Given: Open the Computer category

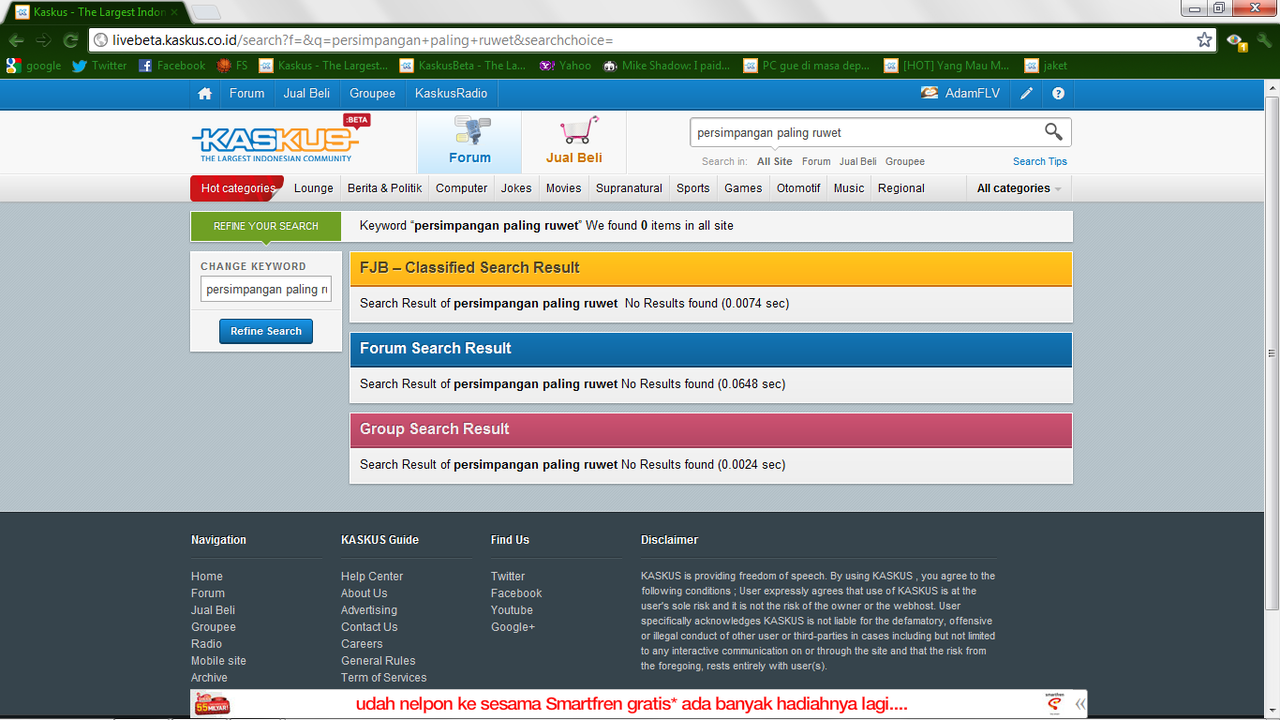Looking at the screenshot, I should pyautogui.click(x=461, y=188).
